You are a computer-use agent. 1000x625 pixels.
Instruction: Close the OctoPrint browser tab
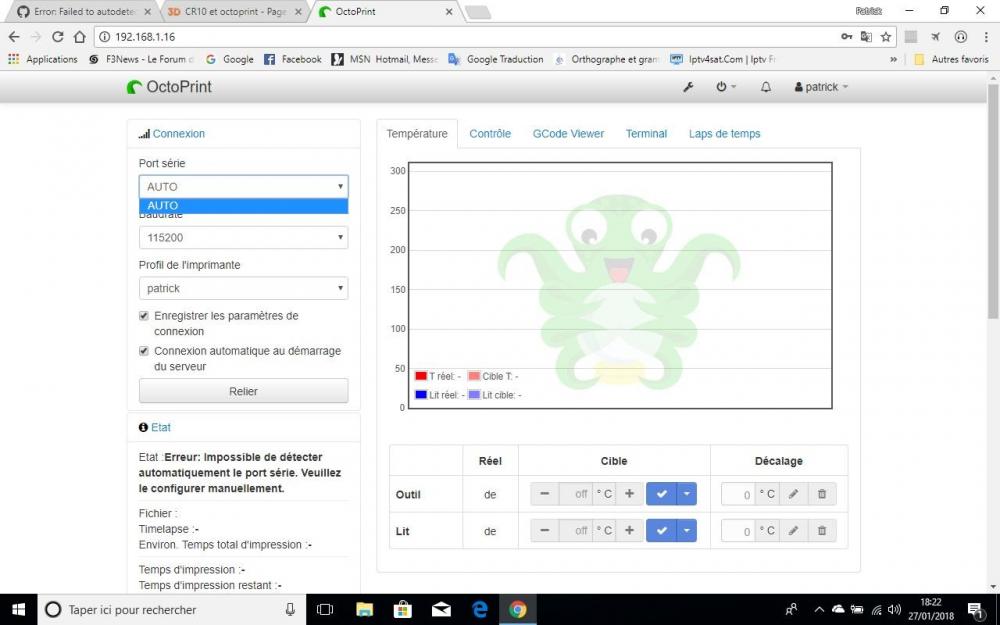pos(449,11)
